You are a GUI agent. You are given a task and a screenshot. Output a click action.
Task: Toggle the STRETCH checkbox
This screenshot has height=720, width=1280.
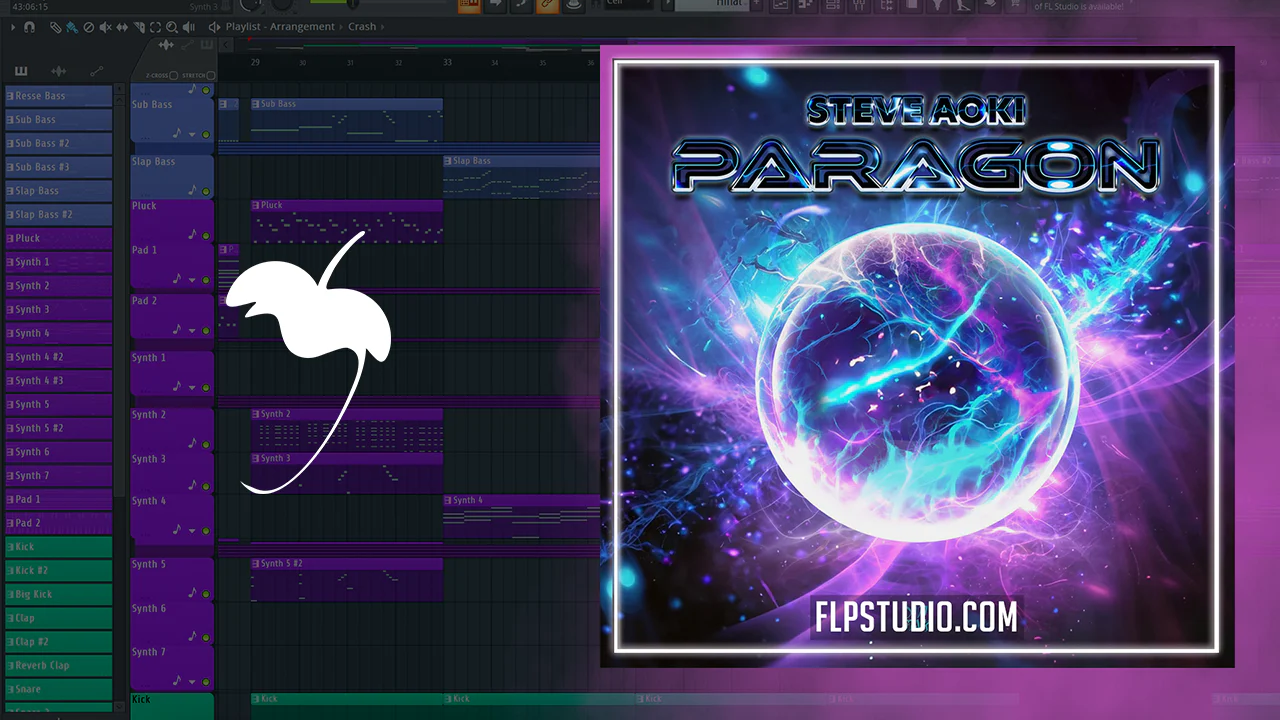tap(212, 76)
